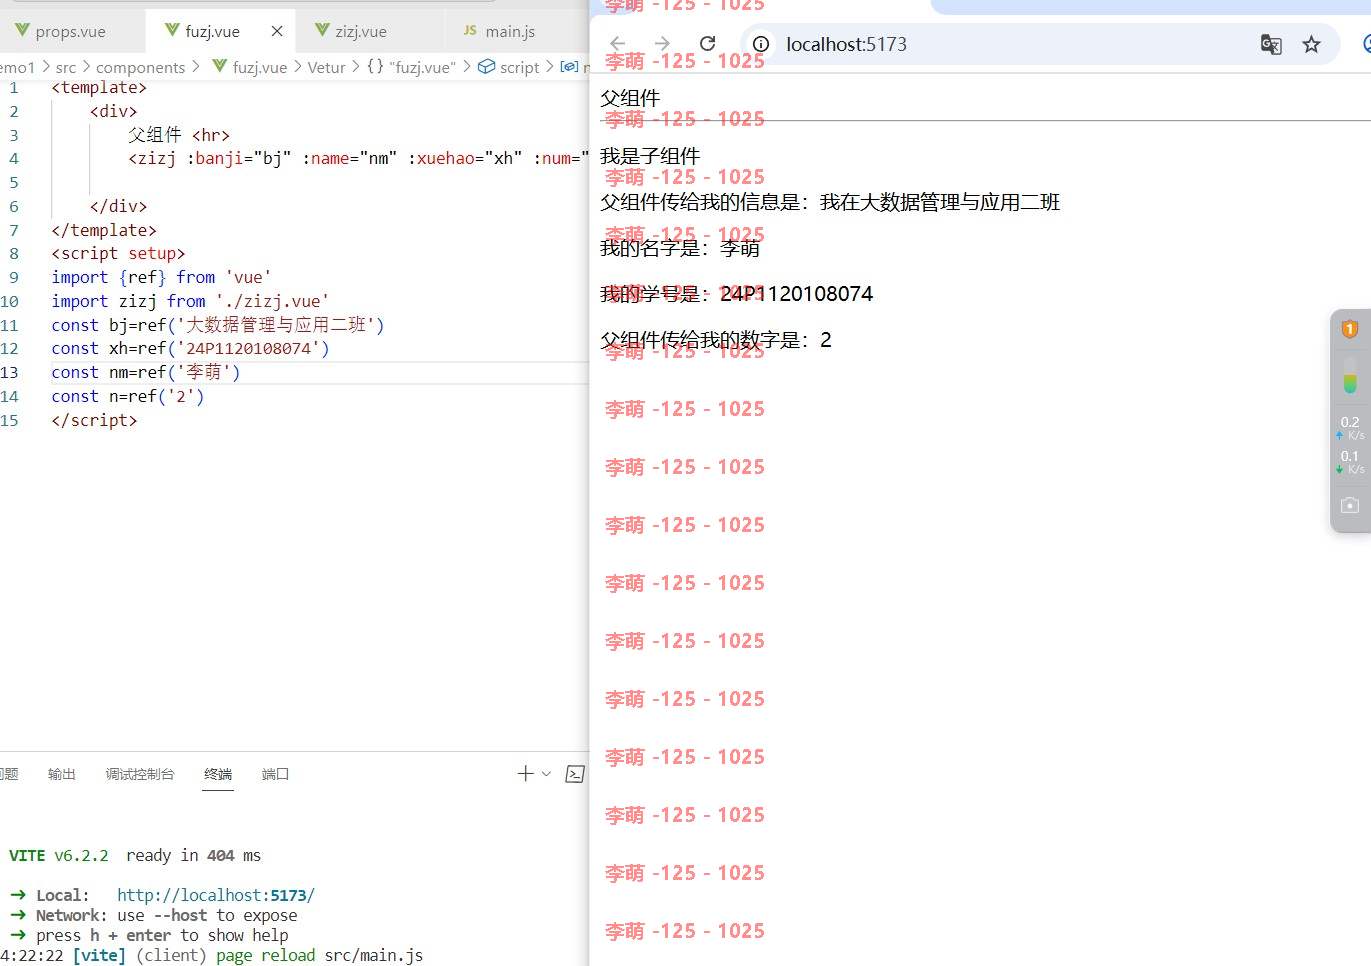This screenshot has height=966, width=1371.
Task: Open the new terminal dropdown chevron
Action: pos(546,774)
